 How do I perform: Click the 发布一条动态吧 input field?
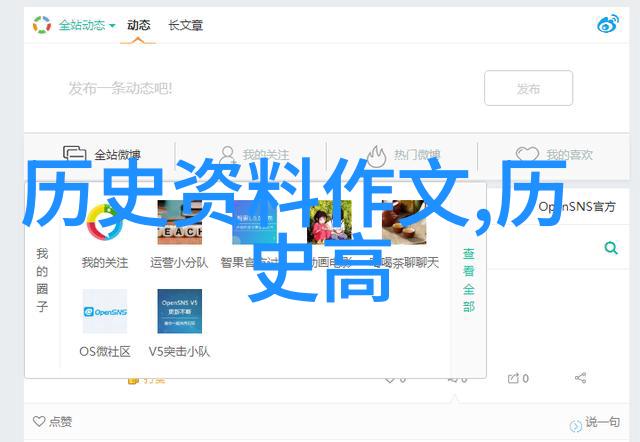[250, 88]
